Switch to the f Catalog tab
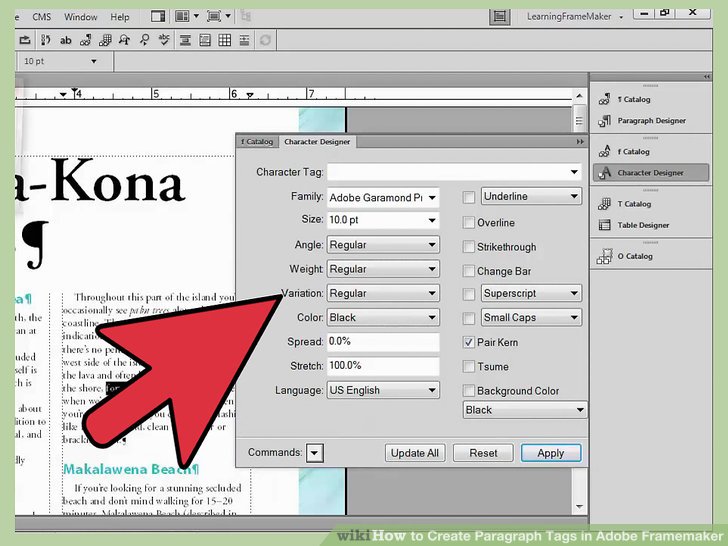This screenshot has width=728, height=546. pos(256,142)
